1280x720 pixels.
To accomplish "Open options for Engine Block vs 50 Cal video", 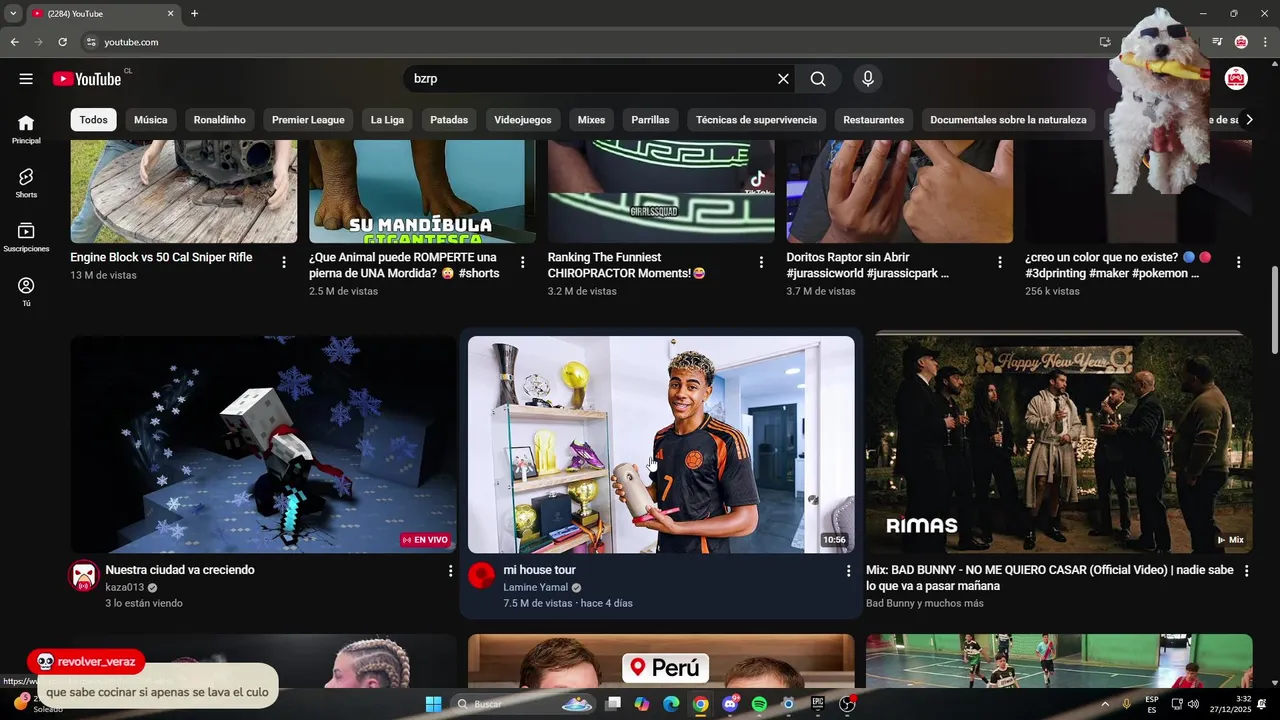I will tap(284, 262).
